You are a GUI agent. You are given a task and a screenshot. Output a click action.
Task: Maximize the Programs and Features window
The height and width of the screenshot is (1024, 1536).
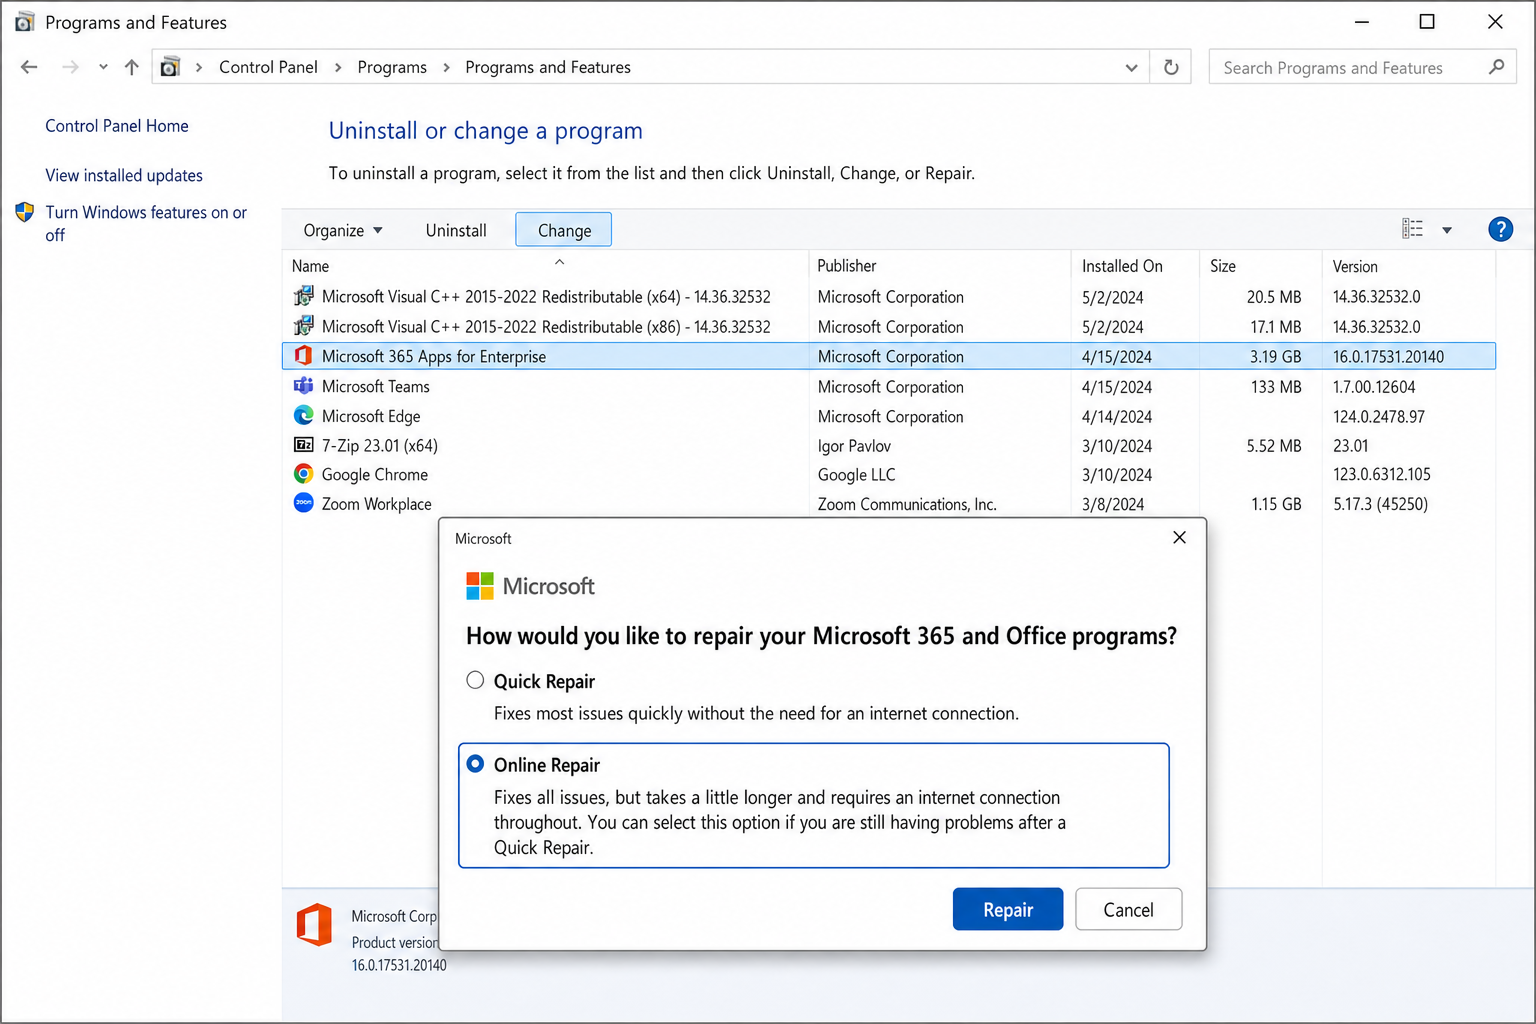click(1427, 22)
